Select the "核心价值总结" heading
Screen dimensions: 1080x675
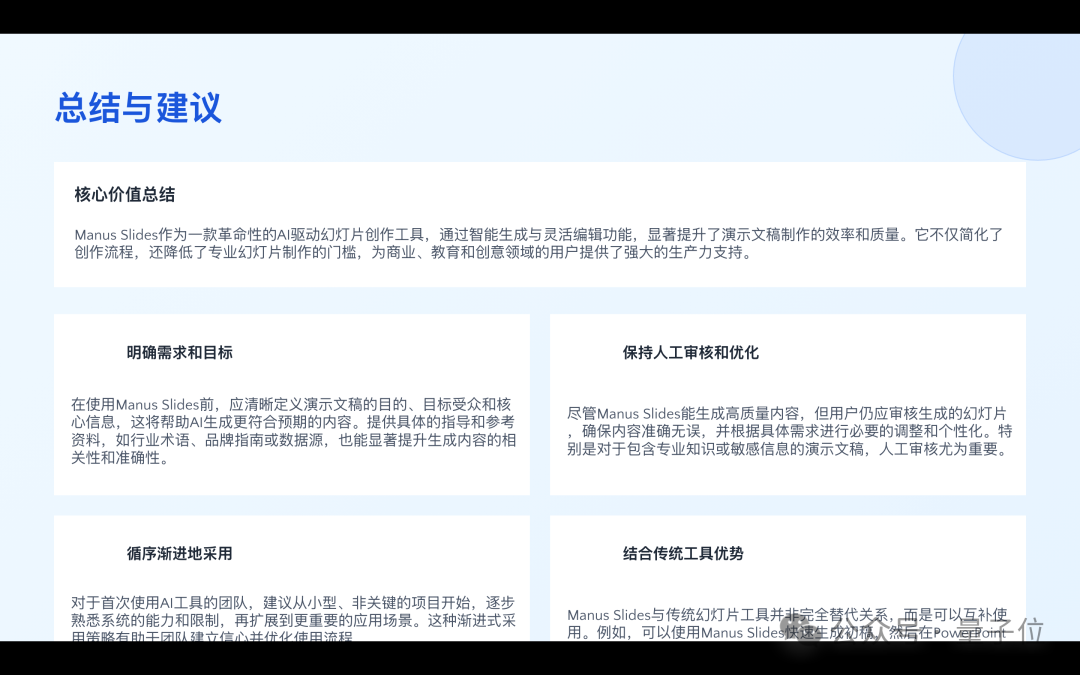tap(125, 195)
